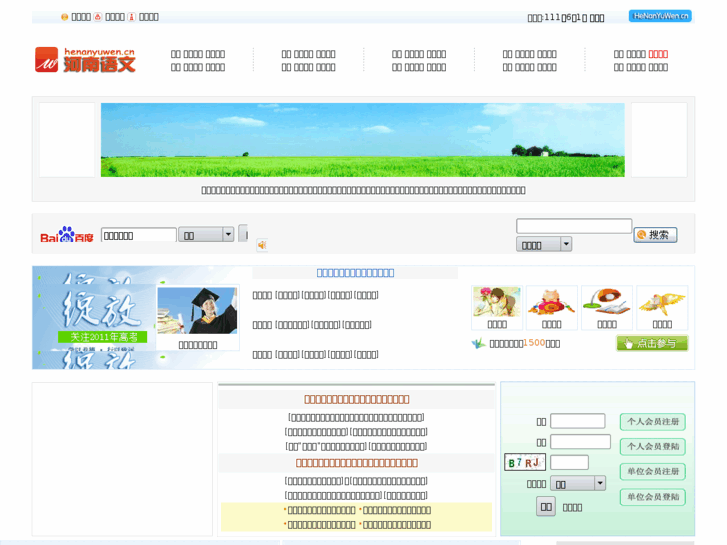
Task: Click the speaker announcement icon
Action: coord(262,245)
